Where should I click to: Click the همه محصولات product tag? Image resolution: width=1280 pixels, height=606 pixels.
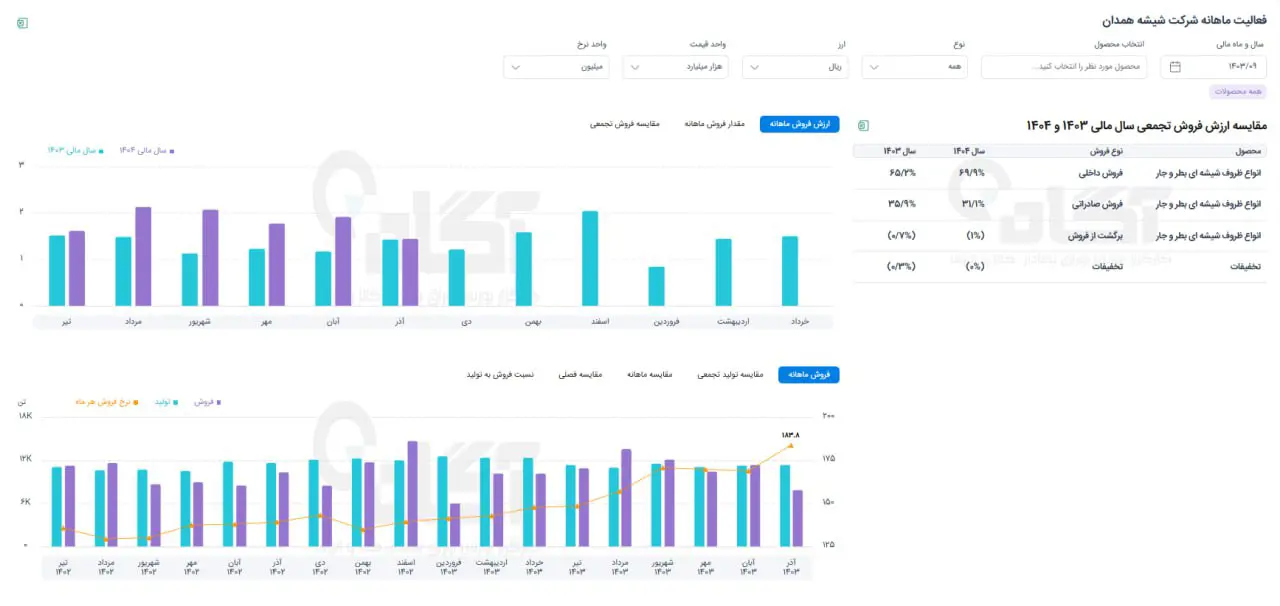(1238, 92)
